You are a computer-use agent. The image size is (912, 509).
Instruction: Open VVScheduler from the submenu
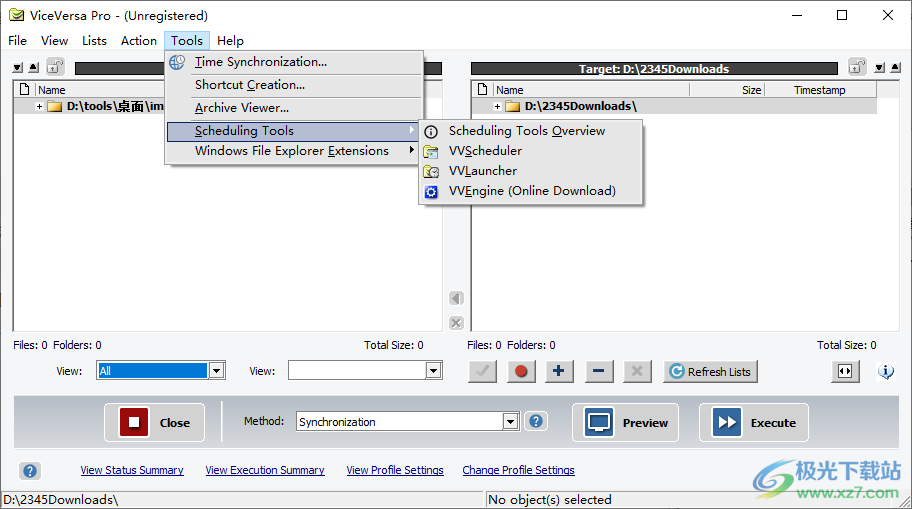(485, 151)
